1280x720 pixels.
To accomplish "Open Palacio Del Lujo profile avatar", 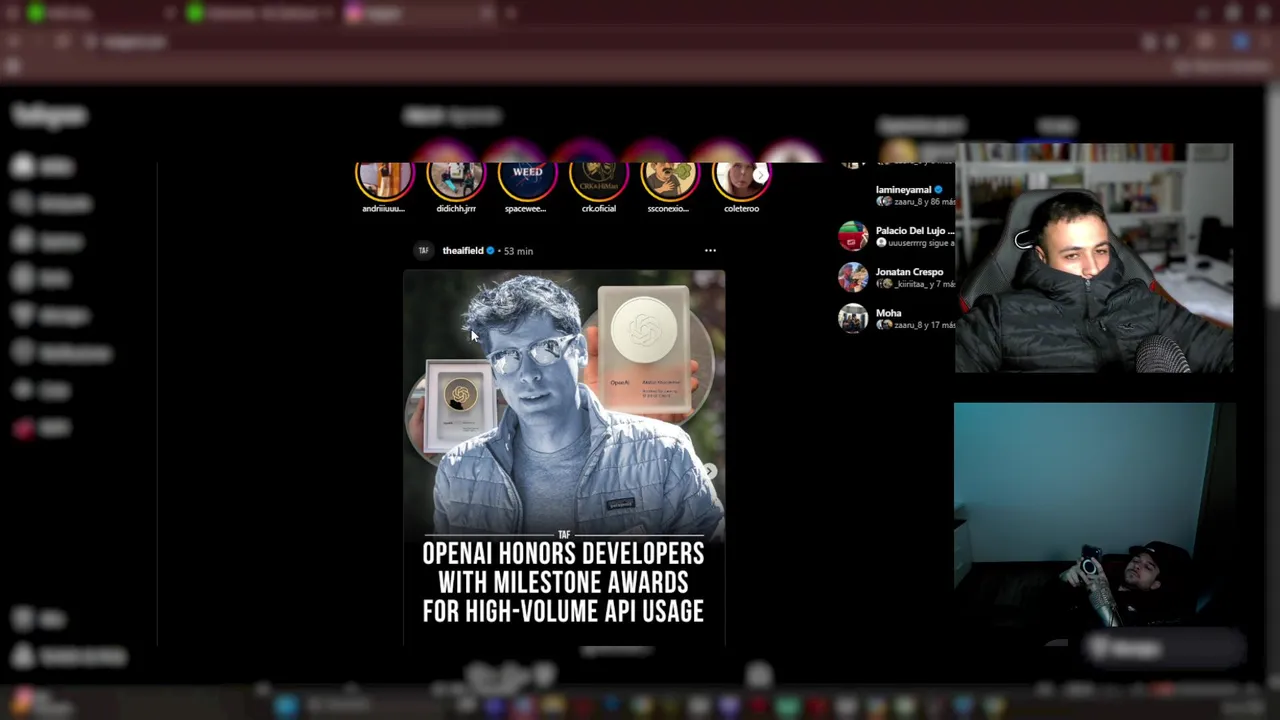I will coord(853,236).
